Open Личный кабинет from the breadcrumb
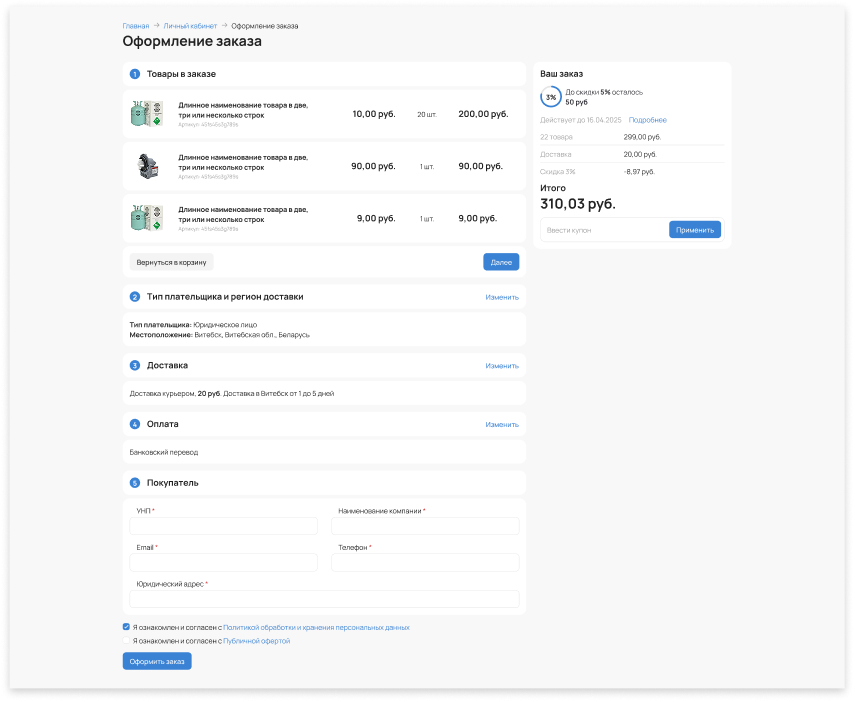This screenshot has width=855, height=702. tap(190, 26)
